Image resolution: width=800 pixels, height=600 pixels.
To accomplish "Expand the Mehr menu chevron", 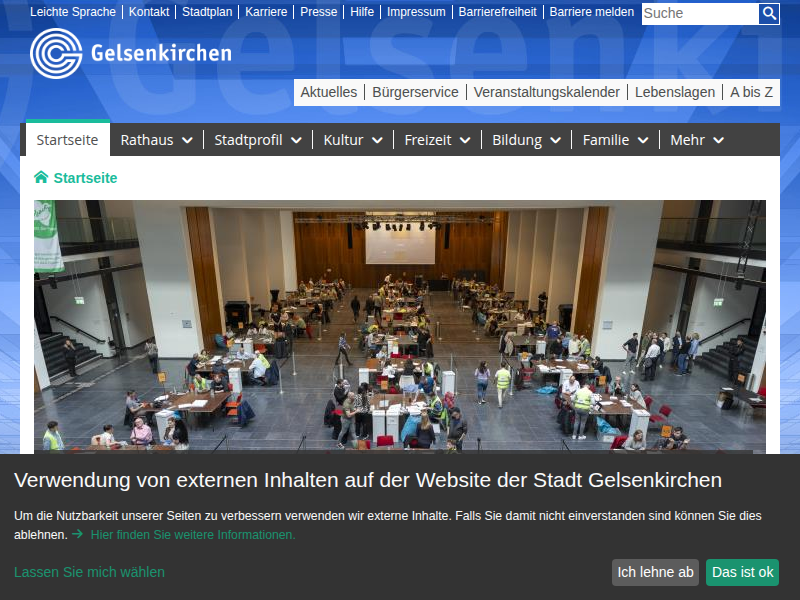I will [718, 141].
